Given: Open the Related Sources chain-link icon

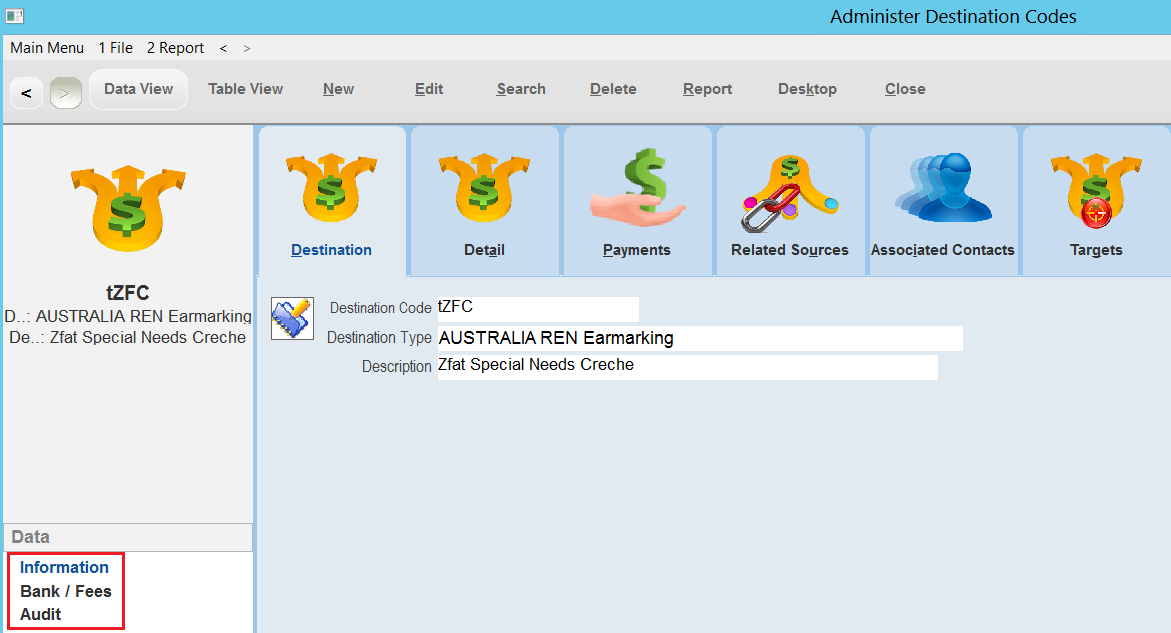Looking at the screenshot, I should 790,193.
